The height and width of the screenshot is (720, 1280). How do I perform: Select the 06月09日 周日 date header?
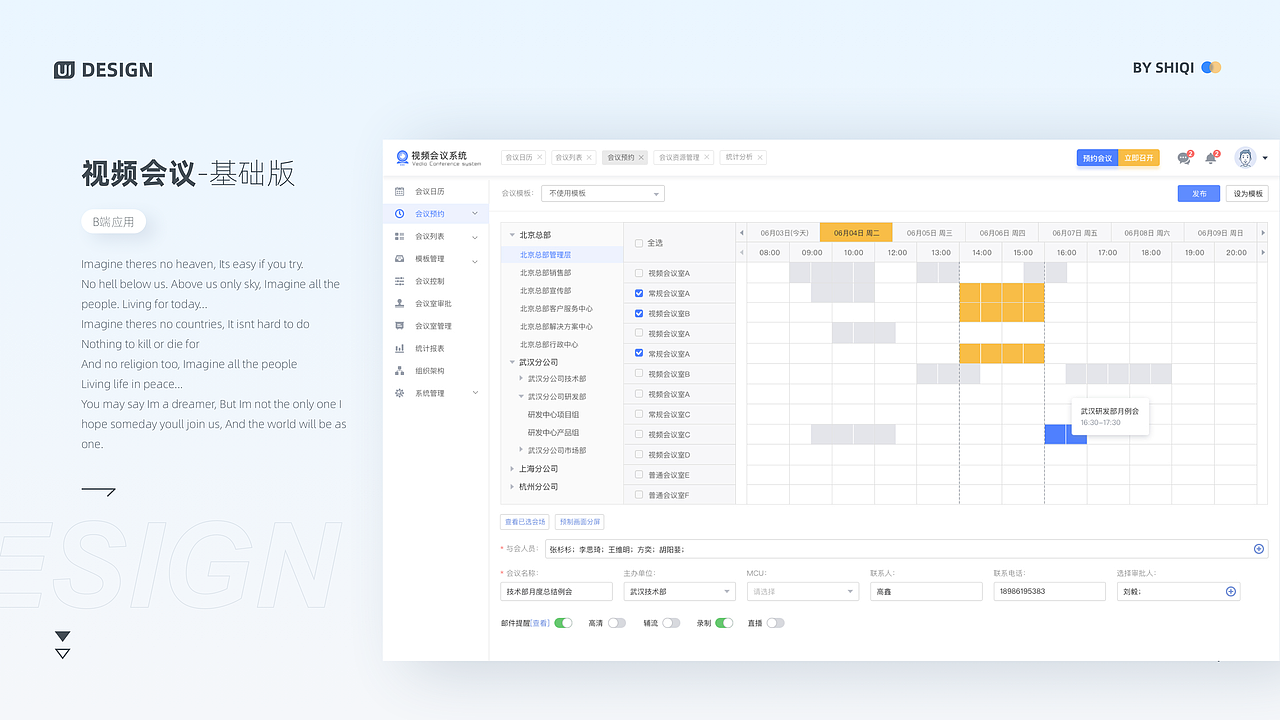pyautogui.click(x=1220, y=232)
